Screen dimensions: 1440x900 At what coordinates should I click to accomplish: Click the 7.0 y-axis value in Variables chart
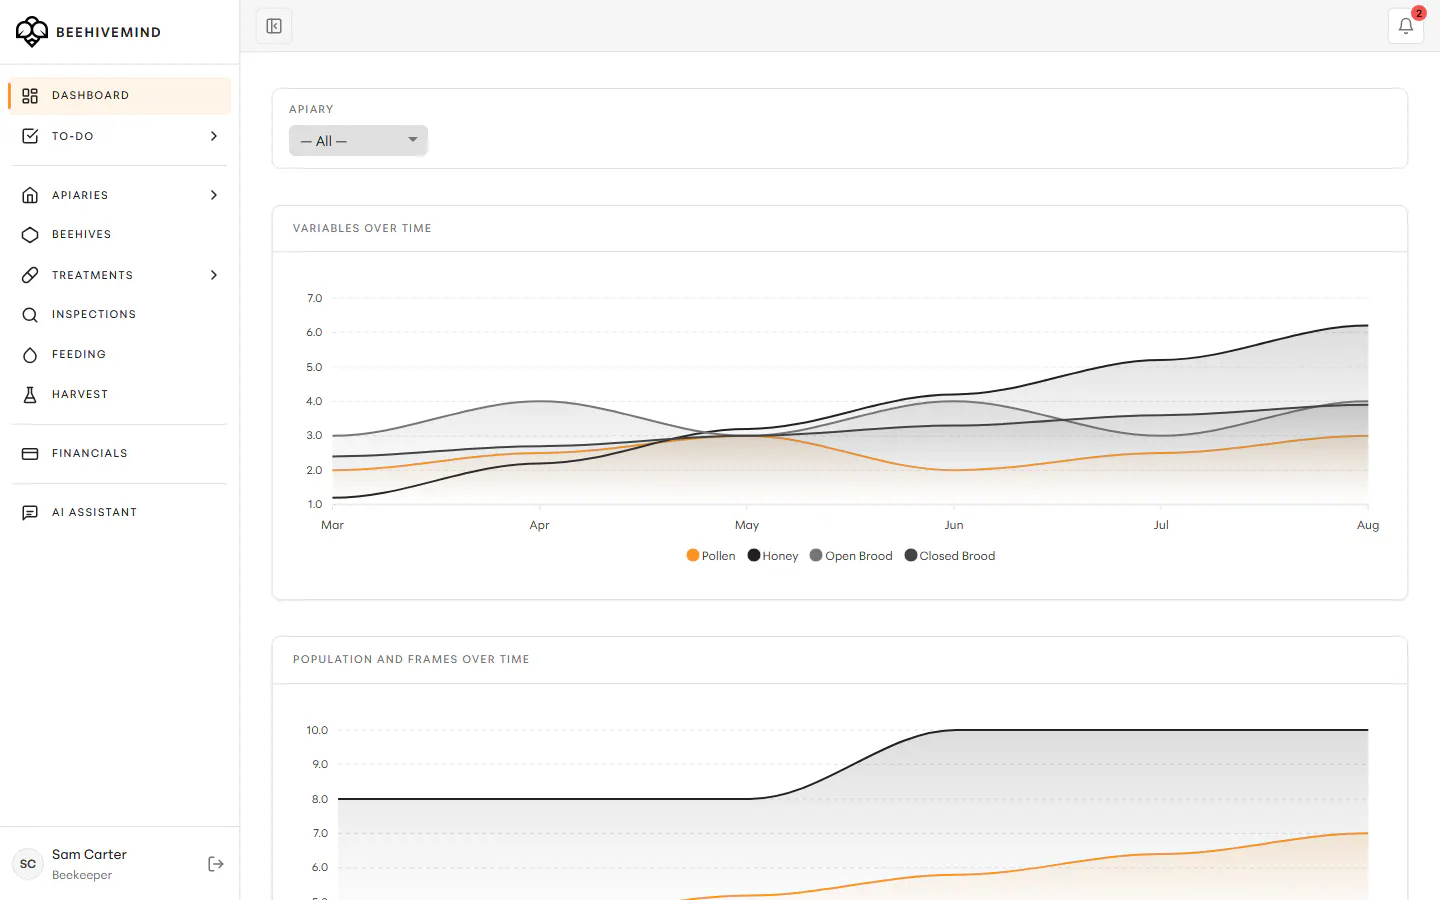pyautogui.click(x=314, y=299)
